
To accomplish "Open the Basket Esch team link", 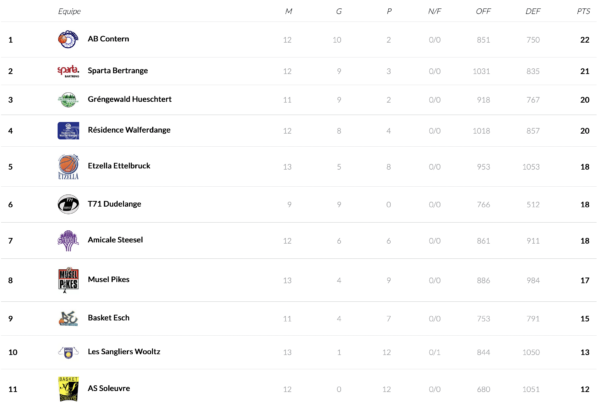I will [x=109, y=317].
